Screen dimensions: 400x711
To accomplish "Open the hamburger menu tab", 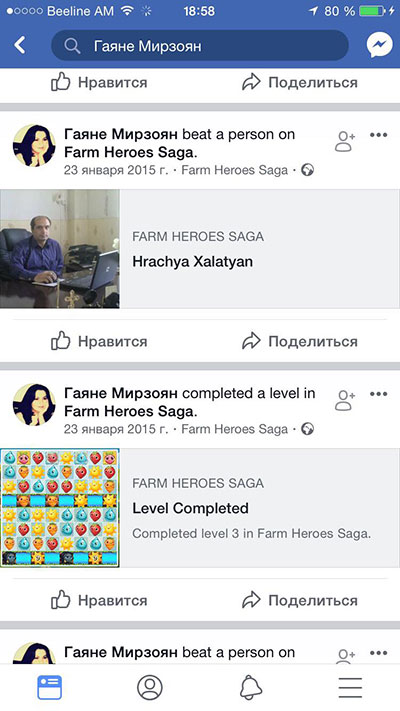I will coord(350,687).
